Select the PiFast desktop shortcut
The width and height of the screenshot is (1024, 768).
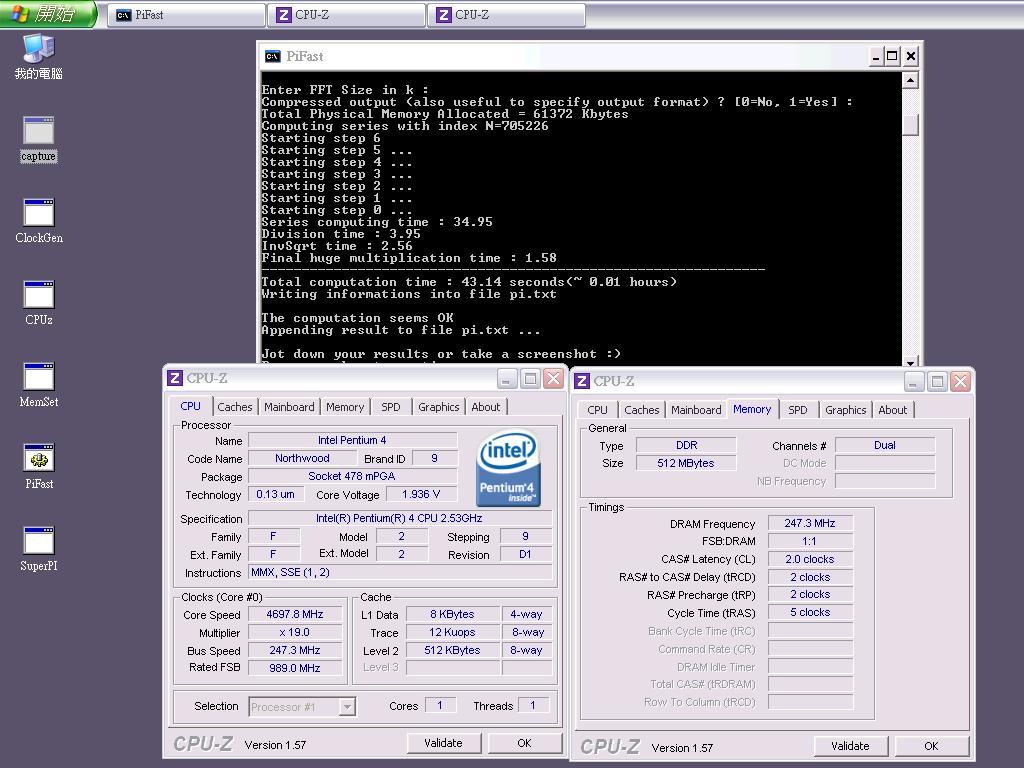[39, 466]
